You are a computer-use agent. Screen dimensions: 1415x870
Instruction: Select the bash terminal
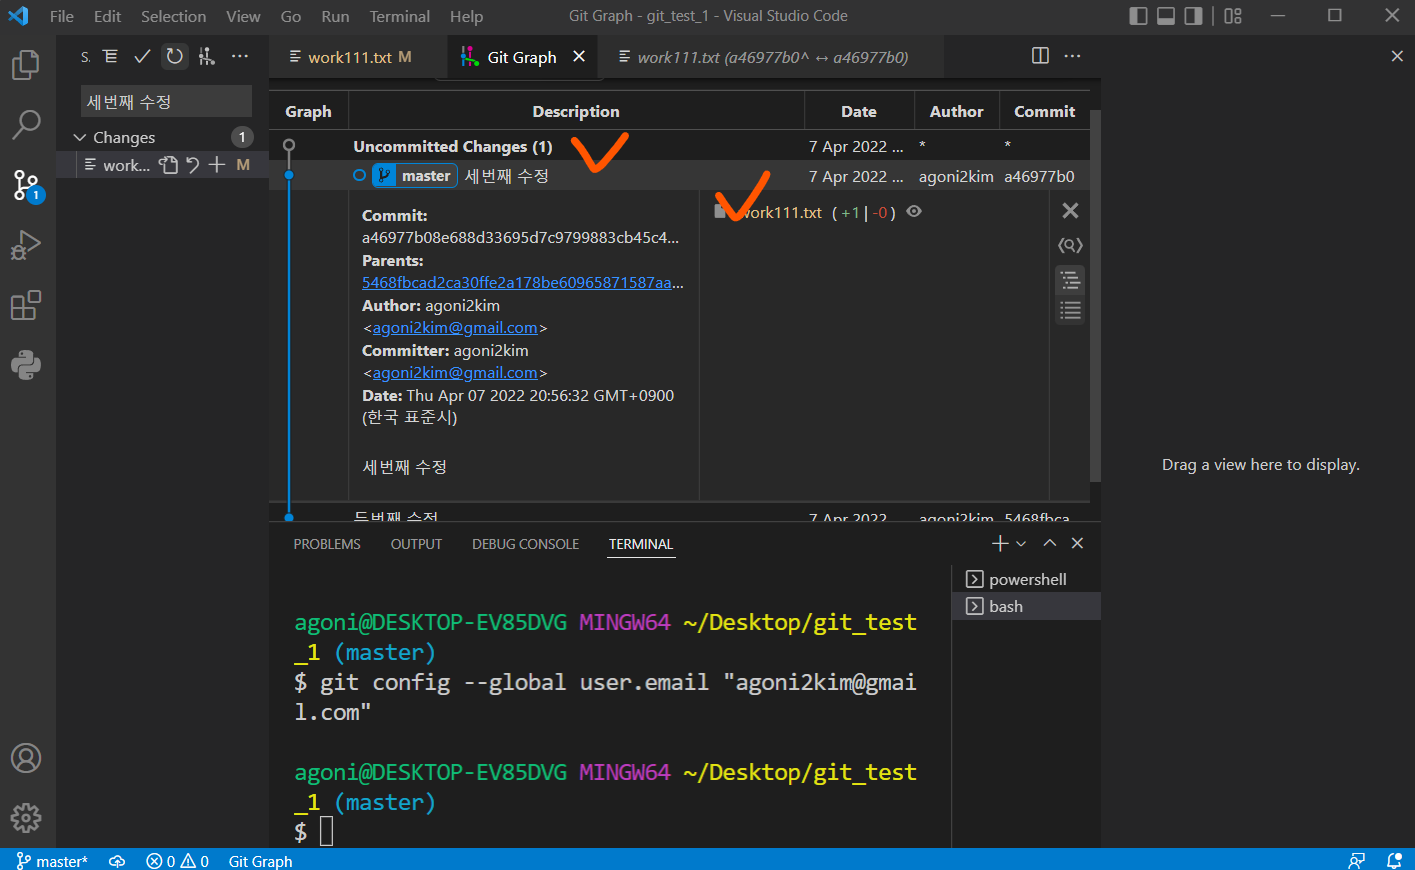[x=1026, y=606]
